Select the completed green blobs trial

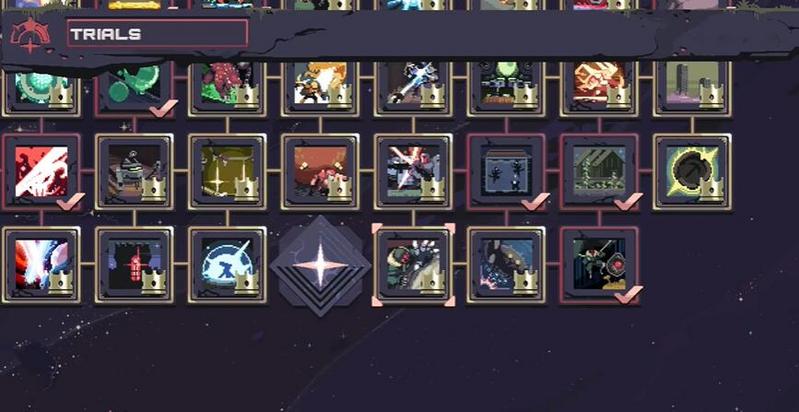[x=135, y=87]
